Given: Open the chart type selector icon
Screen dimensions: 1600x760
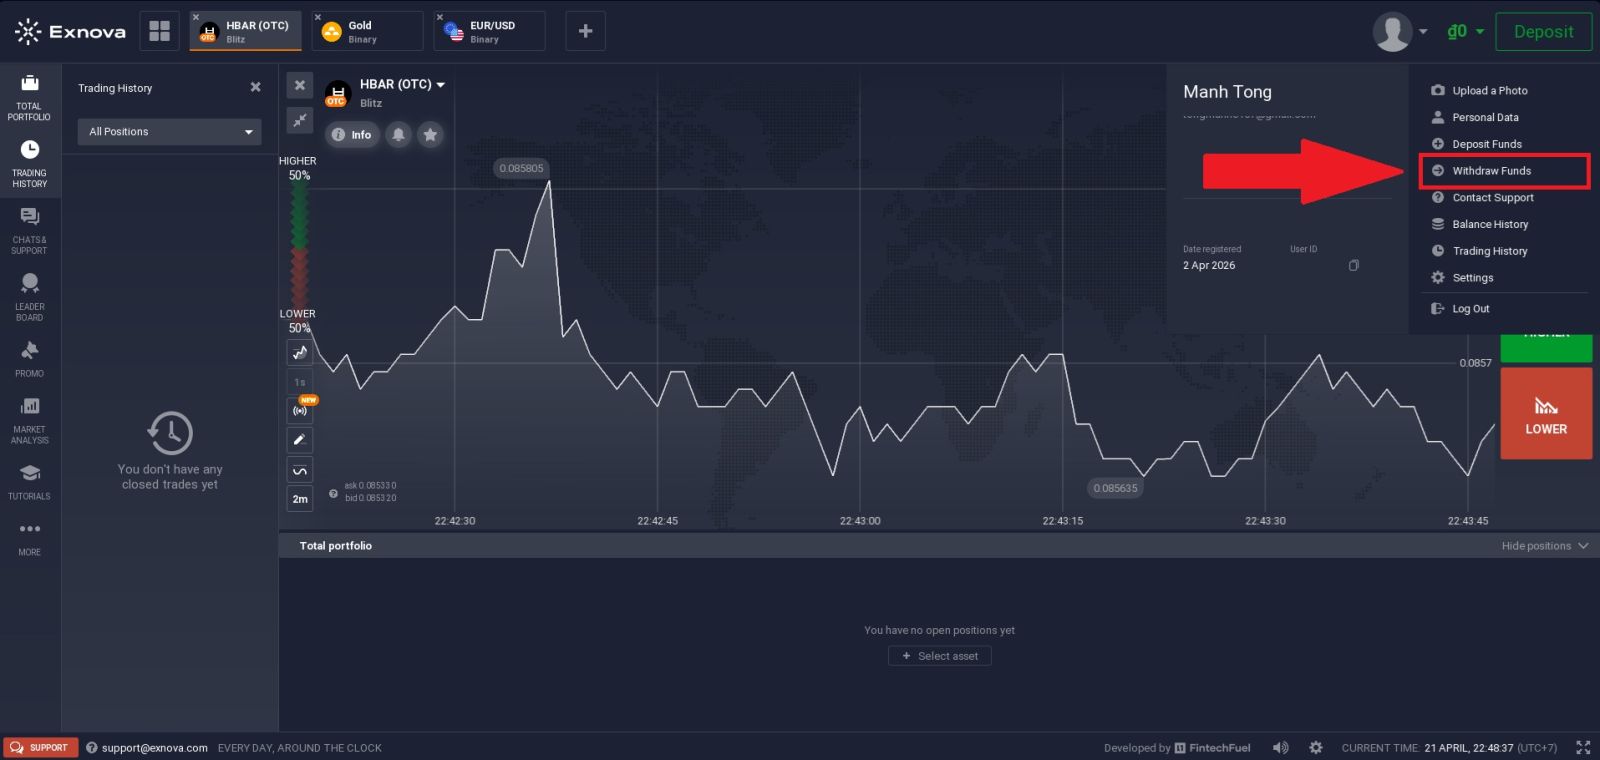Looking at the screenshot, I should point(300,352).
